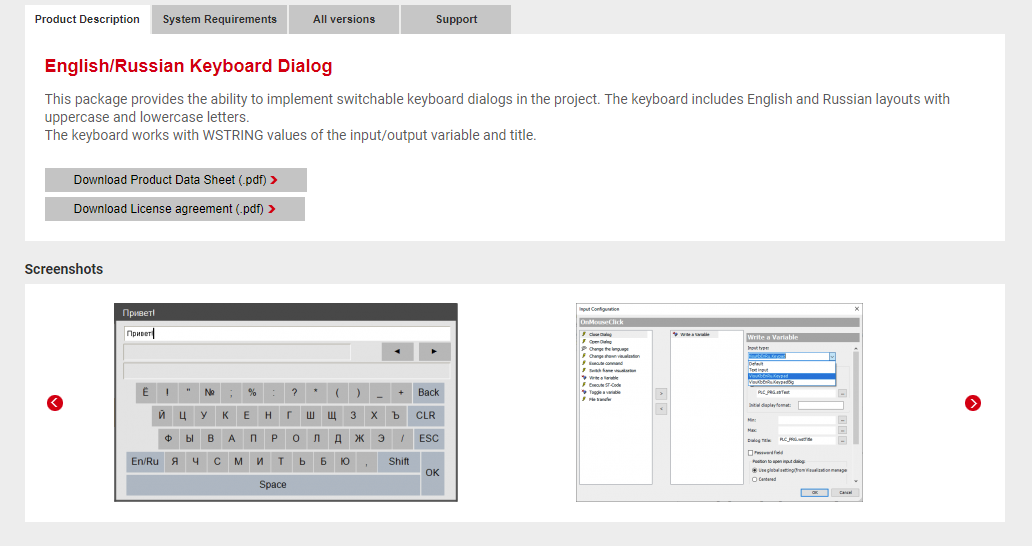Open the Russian keyboard dialog screenshot
The width and height of the screenshot is (1032, 546).
(286, 402)
